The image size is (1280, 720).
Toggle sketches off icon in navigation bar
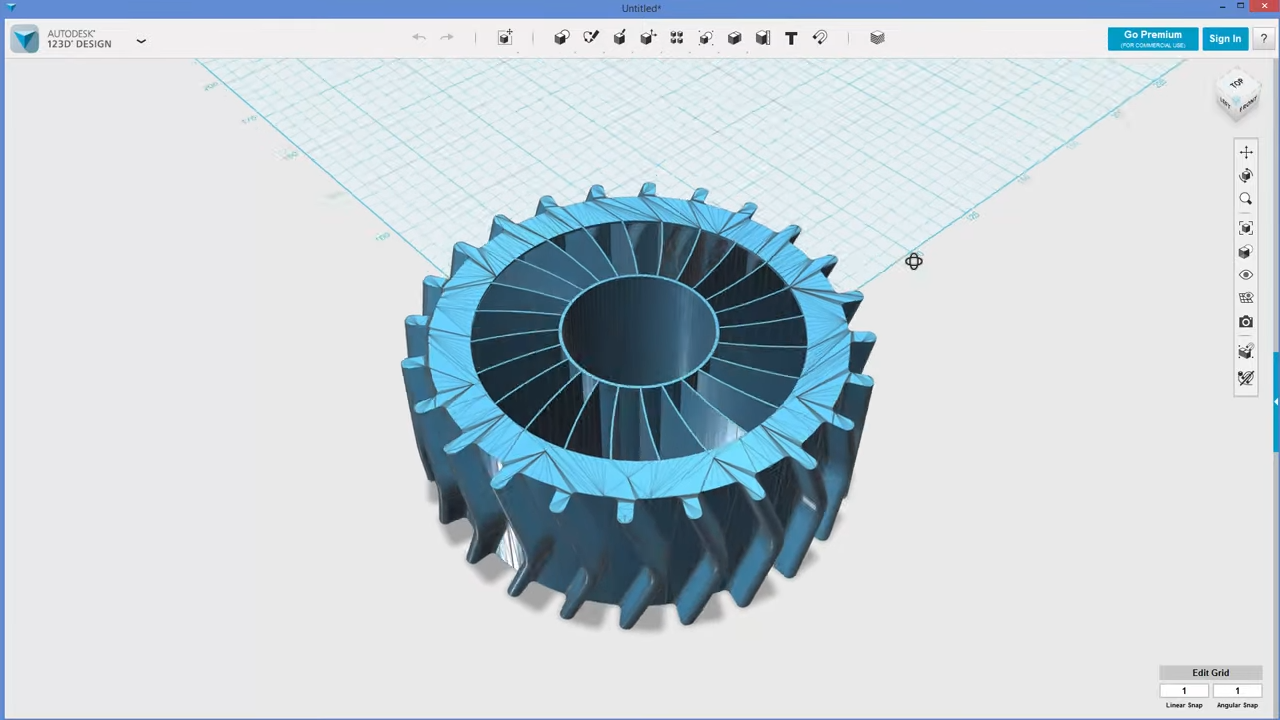[x=1246, y=379]
